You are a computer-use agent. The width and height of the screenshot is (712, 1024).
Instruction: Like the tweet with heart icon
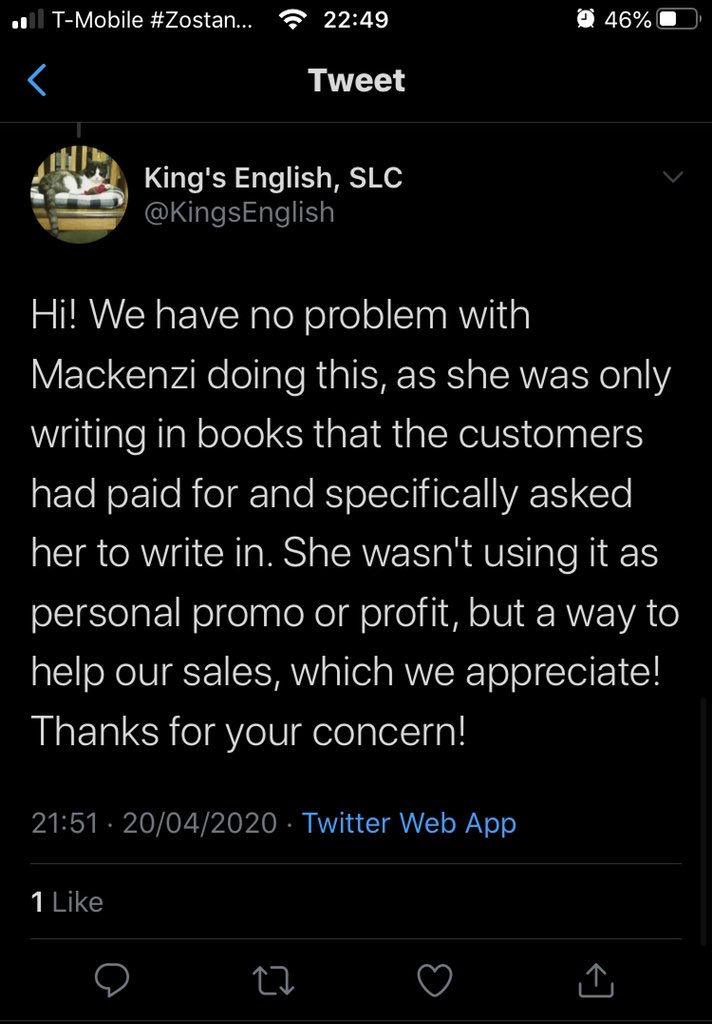coord(434,979)
